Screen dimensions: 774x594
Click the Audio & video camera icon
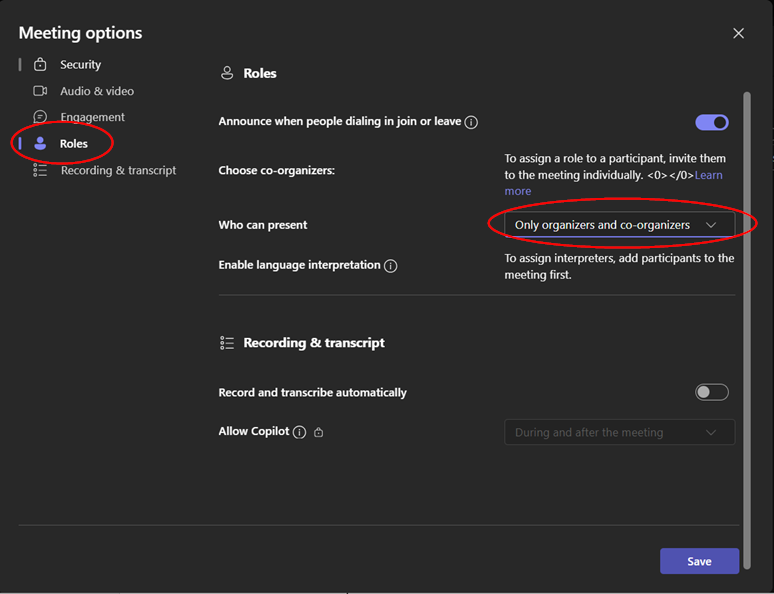click(40, 91)
